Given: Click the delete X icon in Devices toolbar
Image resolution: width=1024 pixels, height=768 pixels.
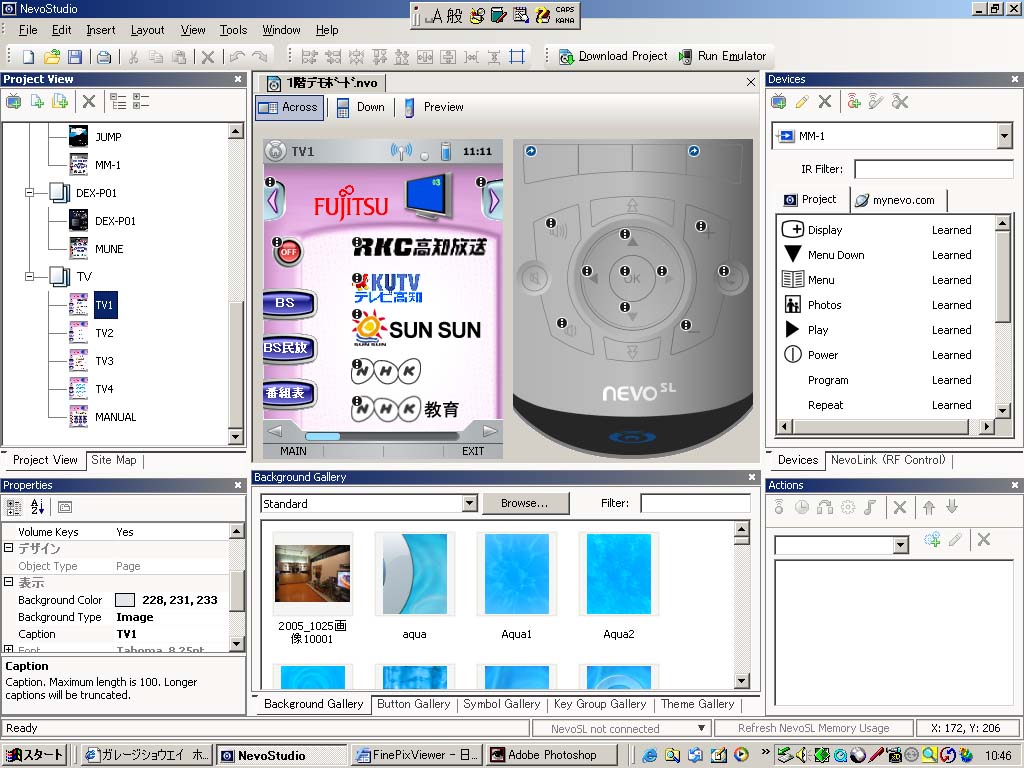Looking at the screenshot, I should [825, 101].
